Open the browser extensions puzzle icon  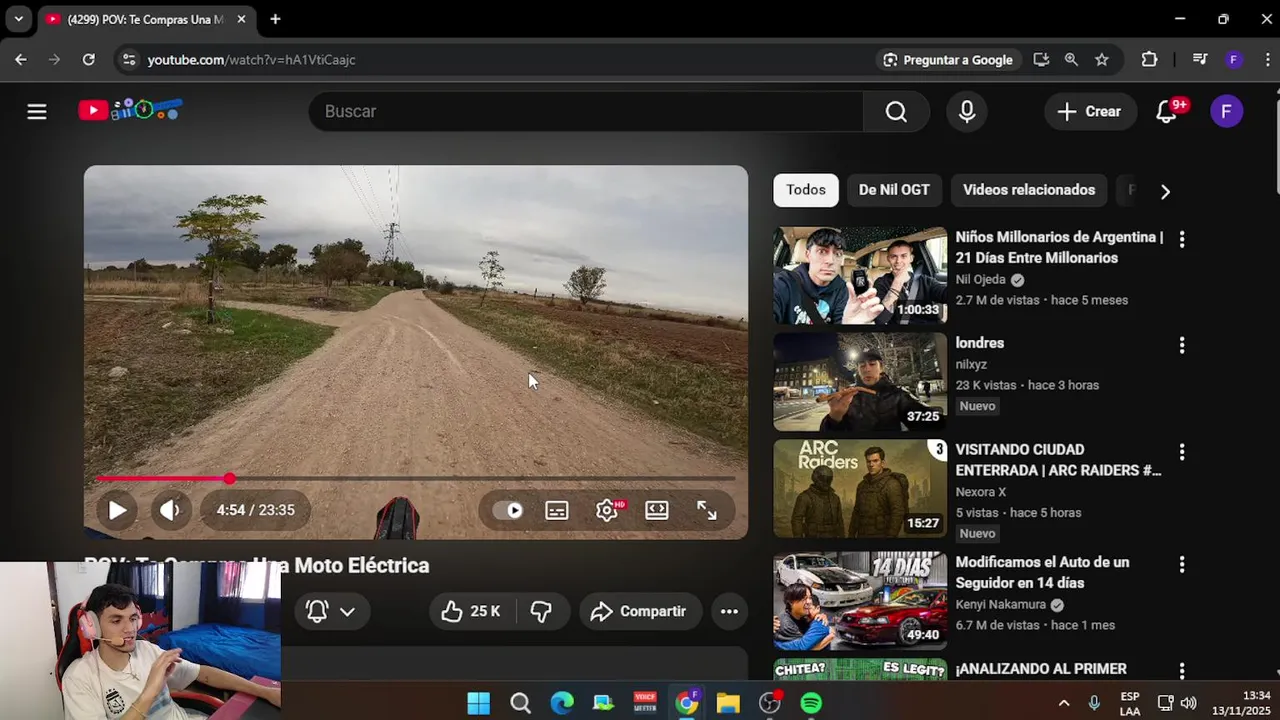click(1149, 60)
